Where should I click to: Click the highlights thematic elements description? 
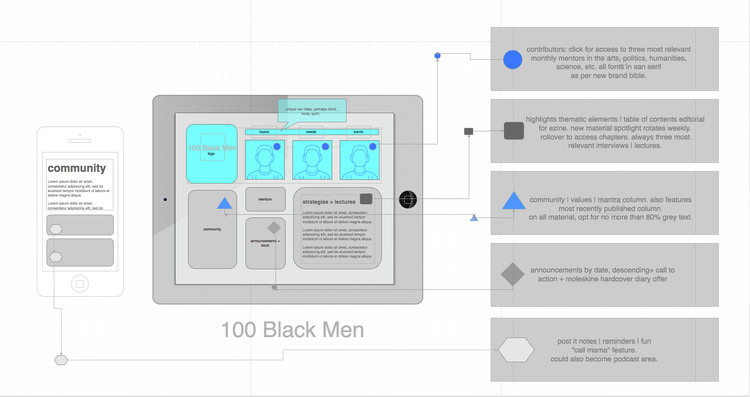click(615, 132)
